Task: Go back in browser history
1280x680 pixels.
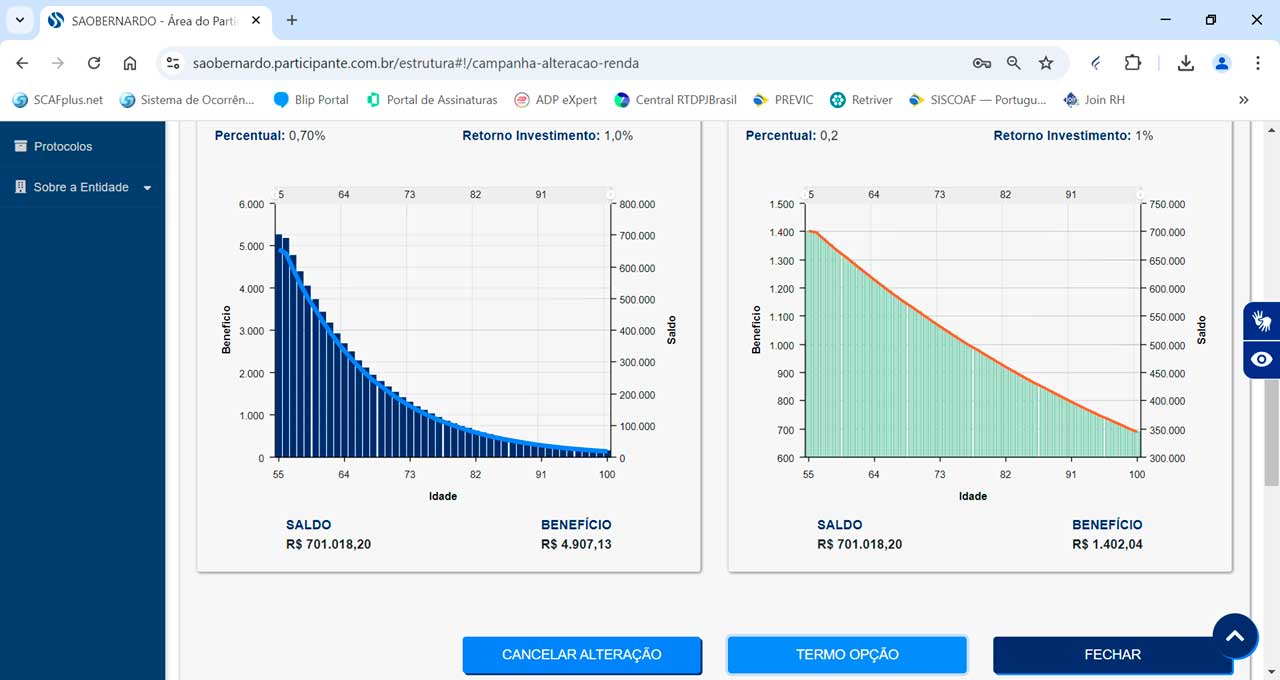Action: [x=22, y=63]
